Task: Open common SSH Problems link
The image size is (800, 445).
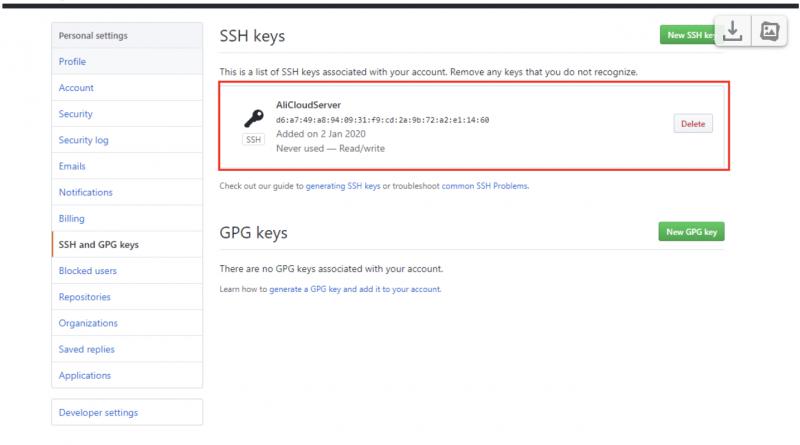Action: 485,186
